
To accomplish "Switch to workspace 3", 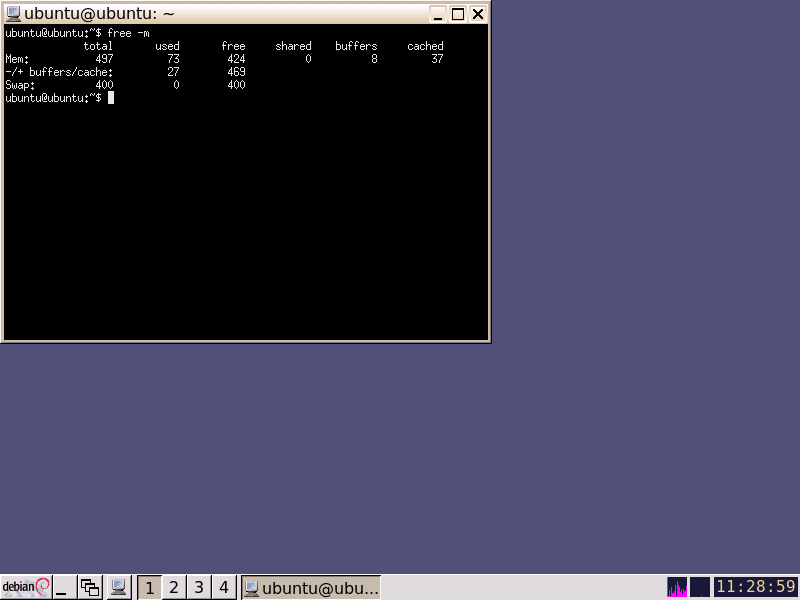I will tap(198, 587).
